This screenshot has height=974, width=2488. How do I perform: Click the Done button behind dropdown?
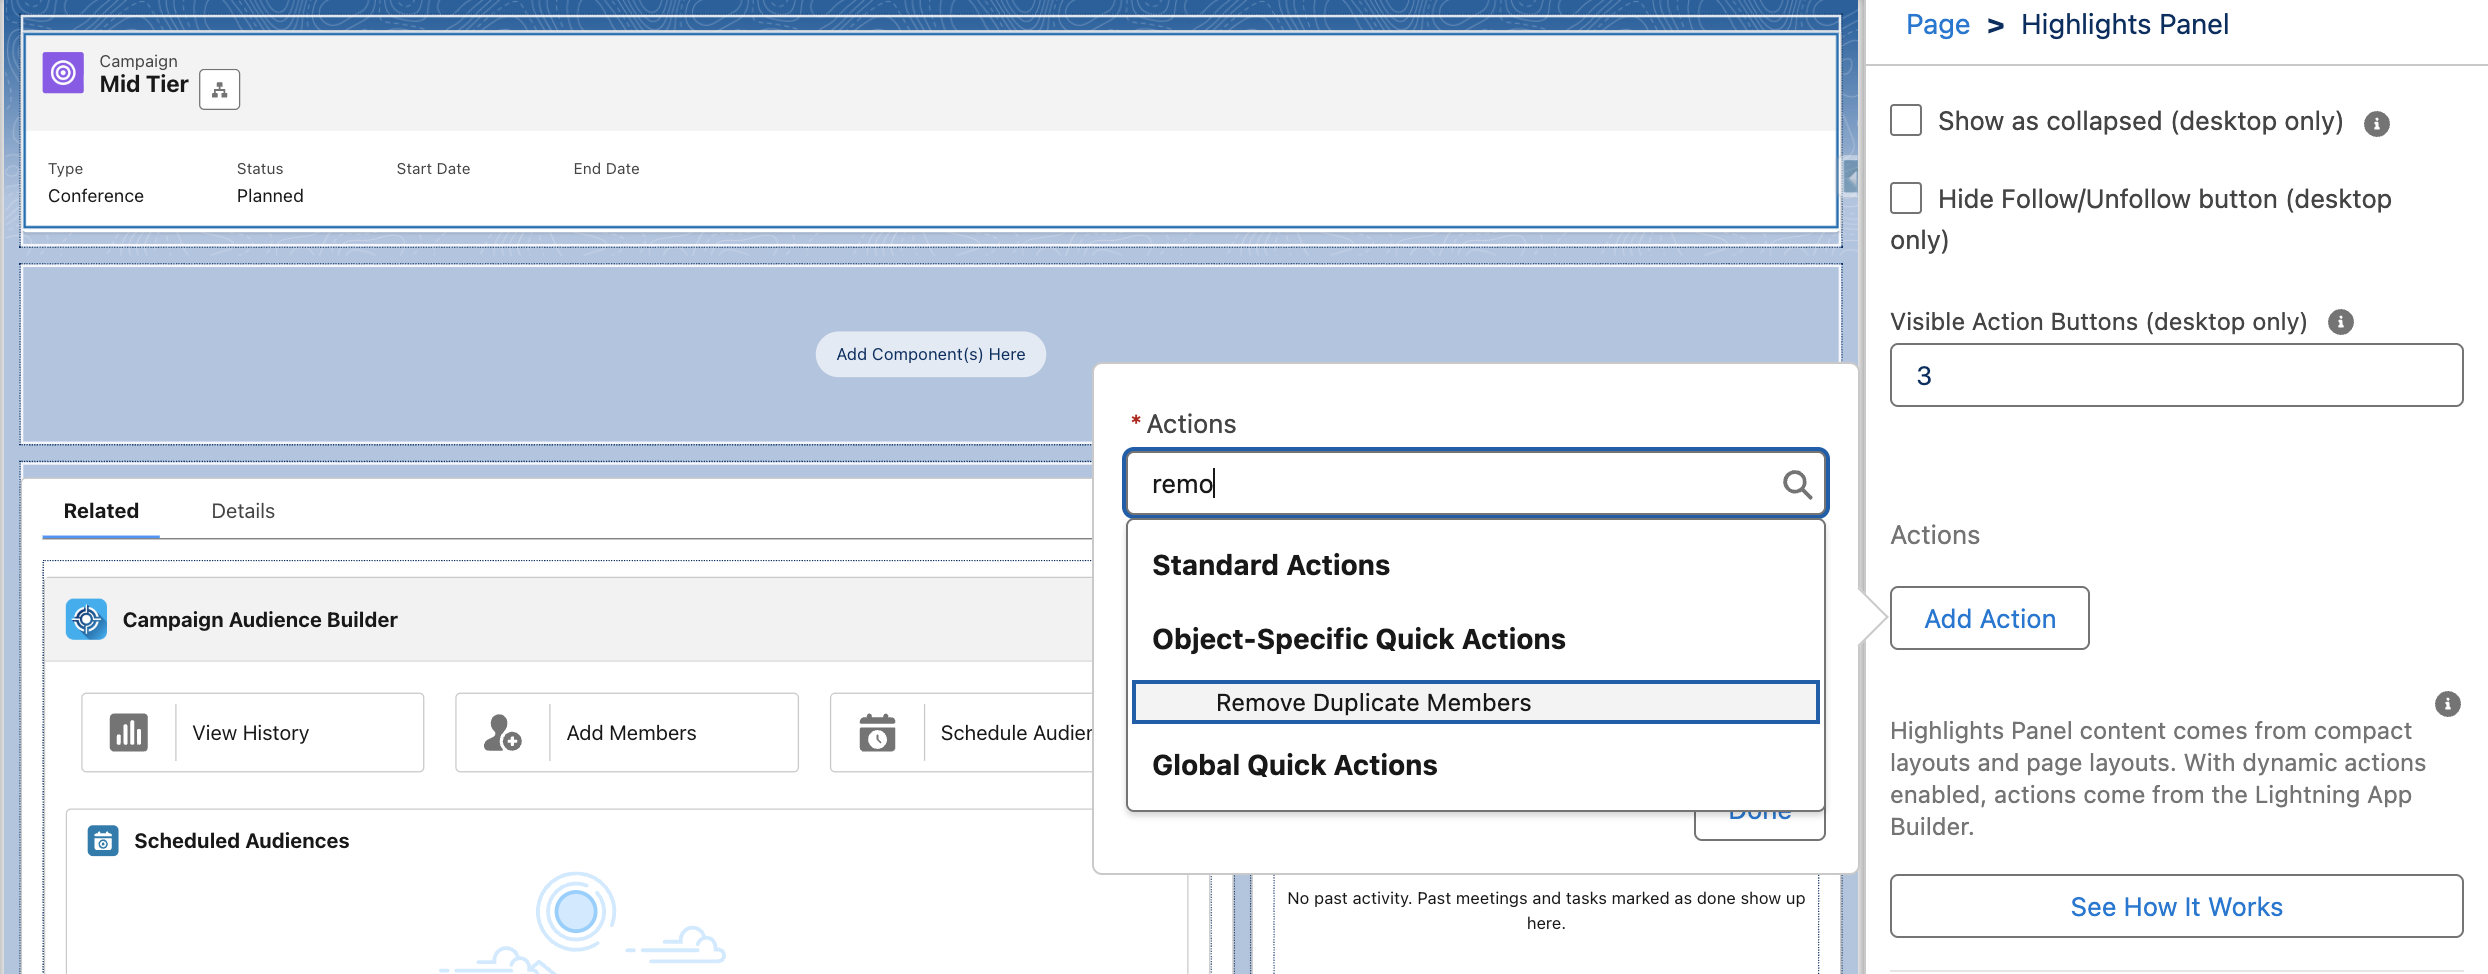[1760, 826]
